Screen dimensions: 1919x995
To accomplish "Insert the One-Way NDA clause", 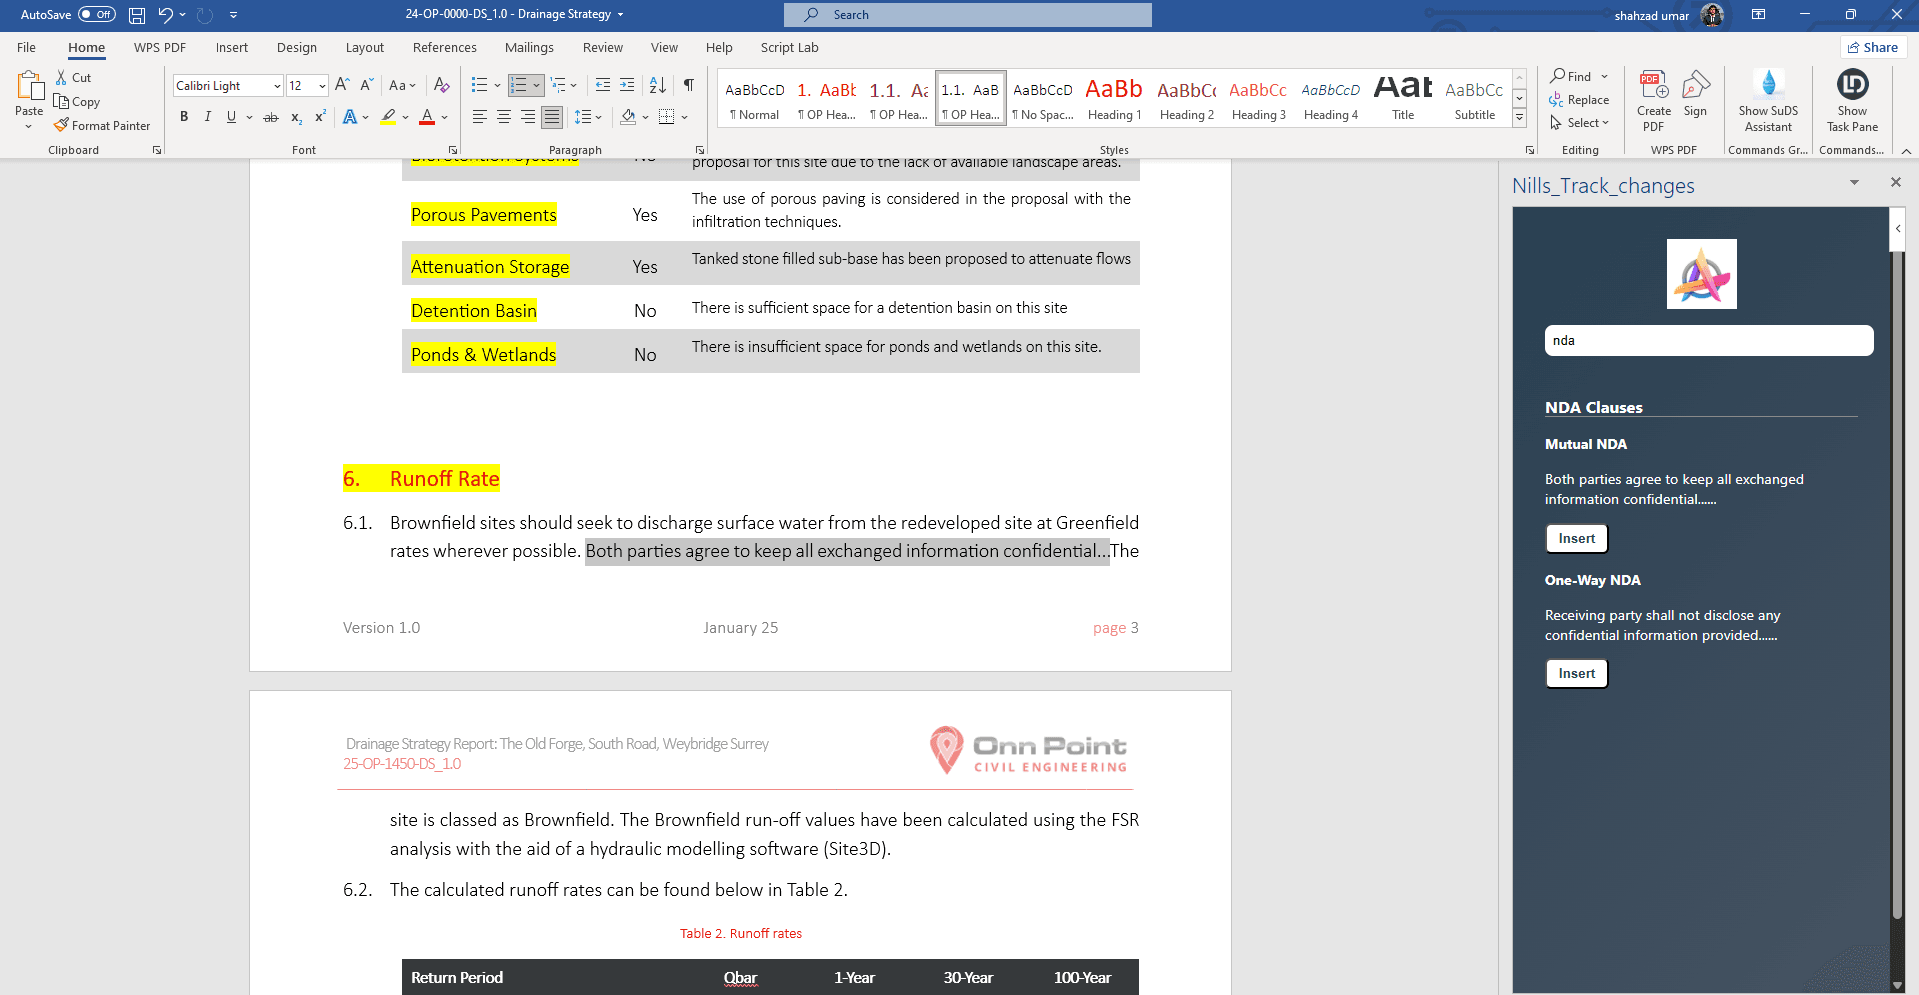I will [x=1577, y=673].
